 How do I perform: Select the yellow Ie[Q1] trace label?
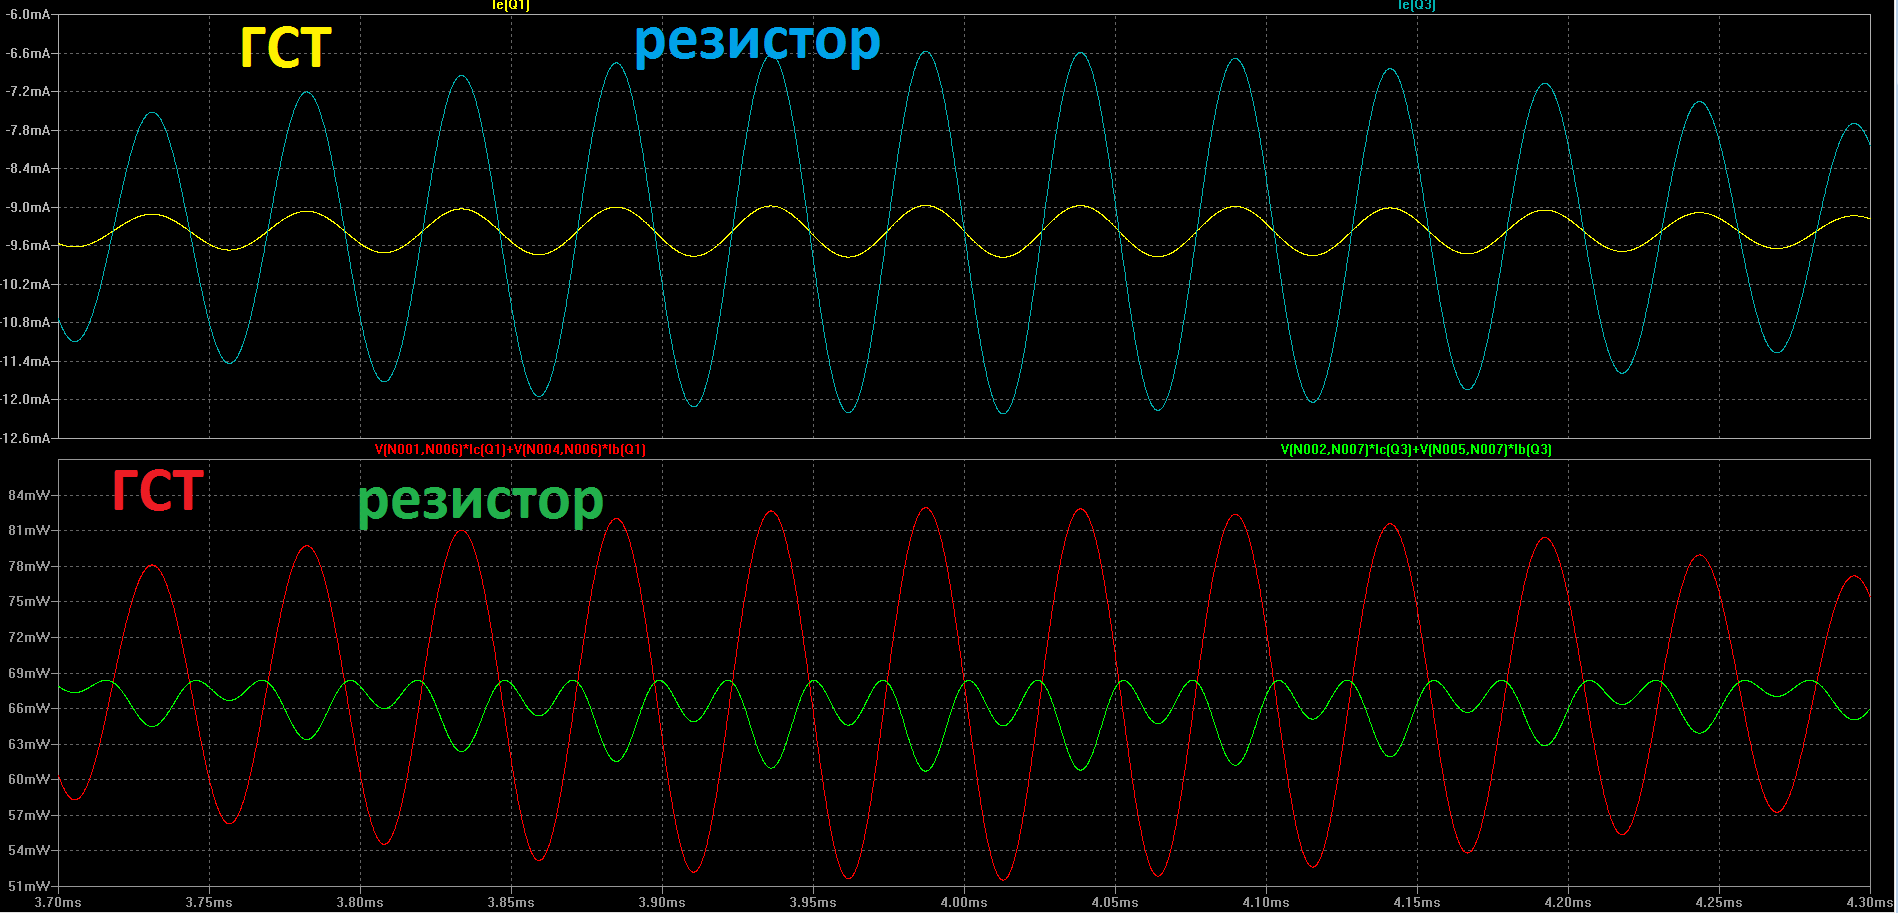pyautogui.click(x=511, y=5)
